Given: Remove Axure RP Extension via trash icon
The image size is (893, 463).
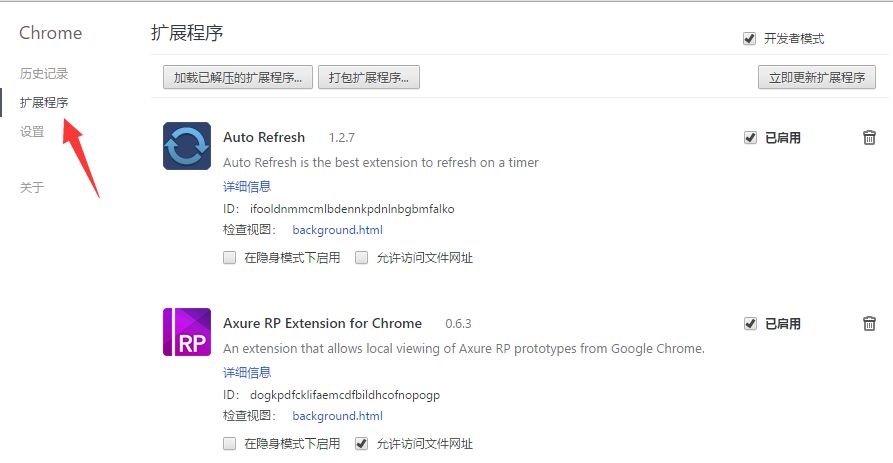Looking at the screenshot, I should 869,323.
